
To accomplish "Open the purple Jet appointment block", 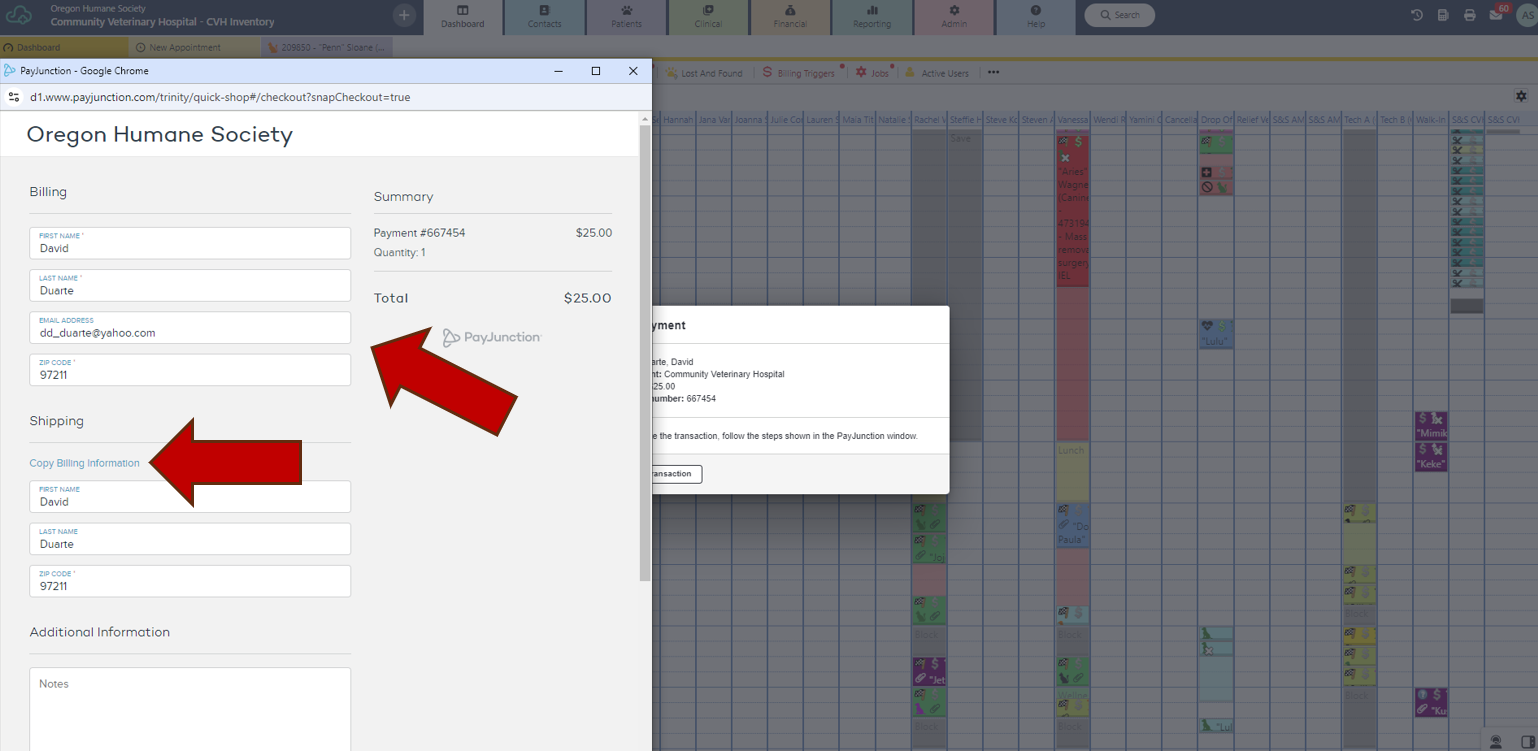I will pos(930,672).
